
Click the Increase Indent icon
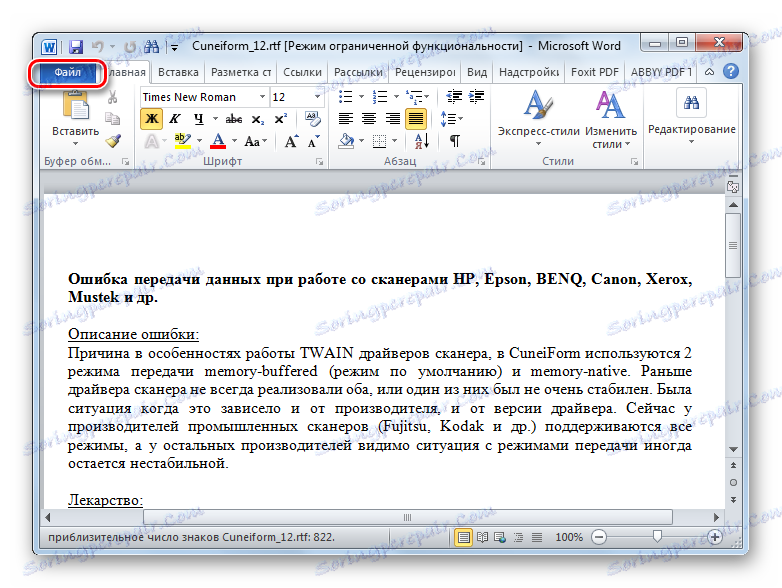coord(476,96)
